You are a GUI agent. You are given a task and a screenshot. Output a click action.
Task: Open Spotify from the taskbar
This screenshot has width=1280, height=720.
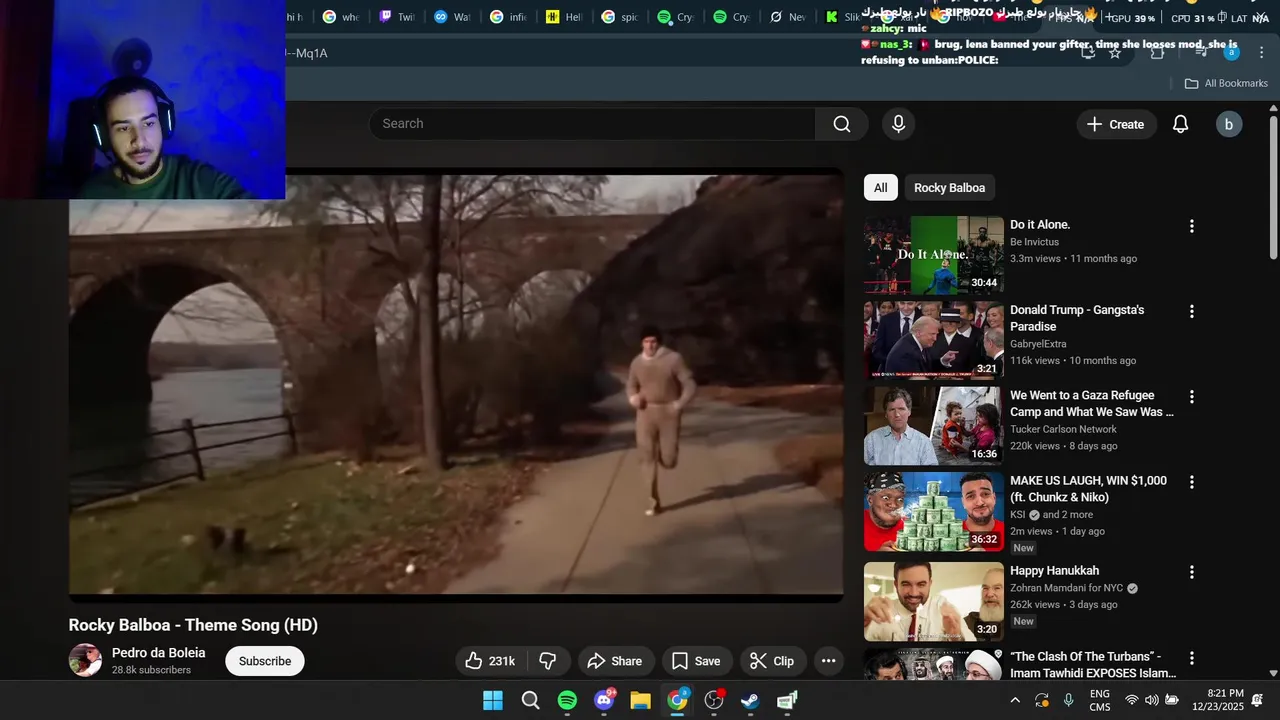(567, 701)
